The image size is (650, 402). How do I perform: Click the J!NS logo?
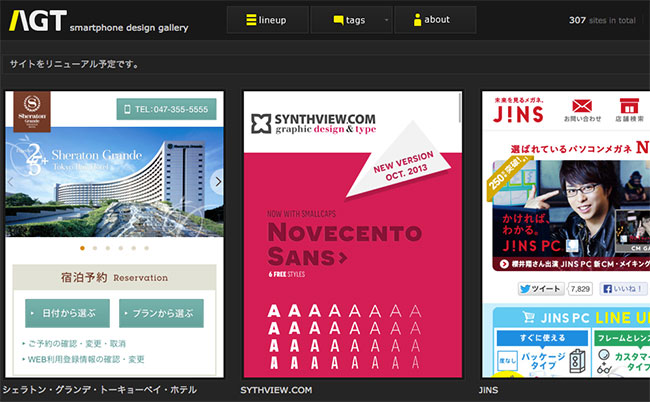[518, 114]
